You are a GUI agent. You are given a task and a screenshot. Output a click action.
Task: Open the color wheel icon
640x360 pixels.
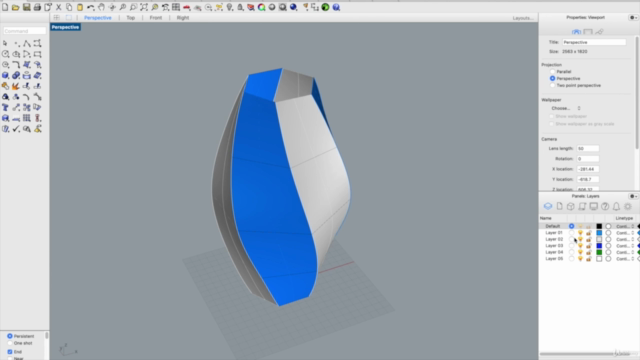(x=262, y=7)
